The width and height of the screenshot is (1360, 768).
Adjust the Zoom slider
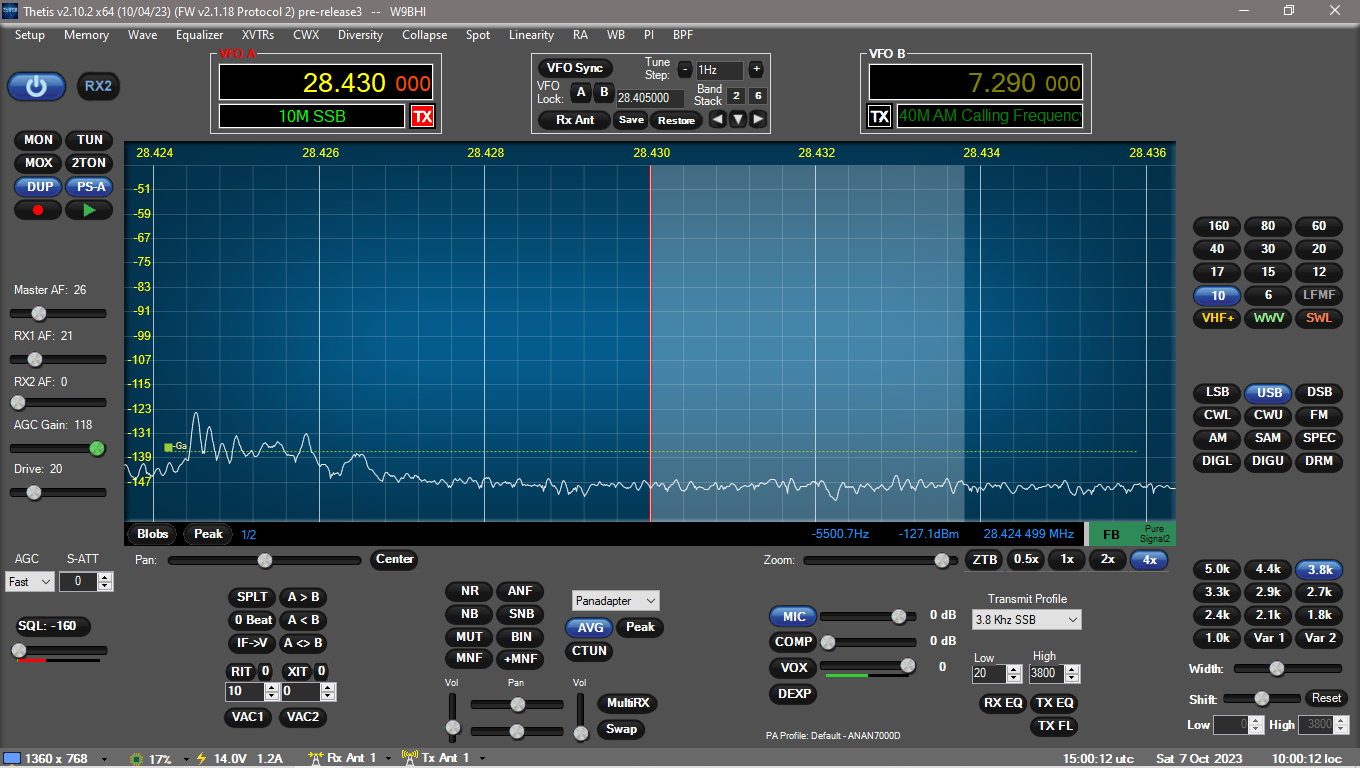(x=880, y=560)
